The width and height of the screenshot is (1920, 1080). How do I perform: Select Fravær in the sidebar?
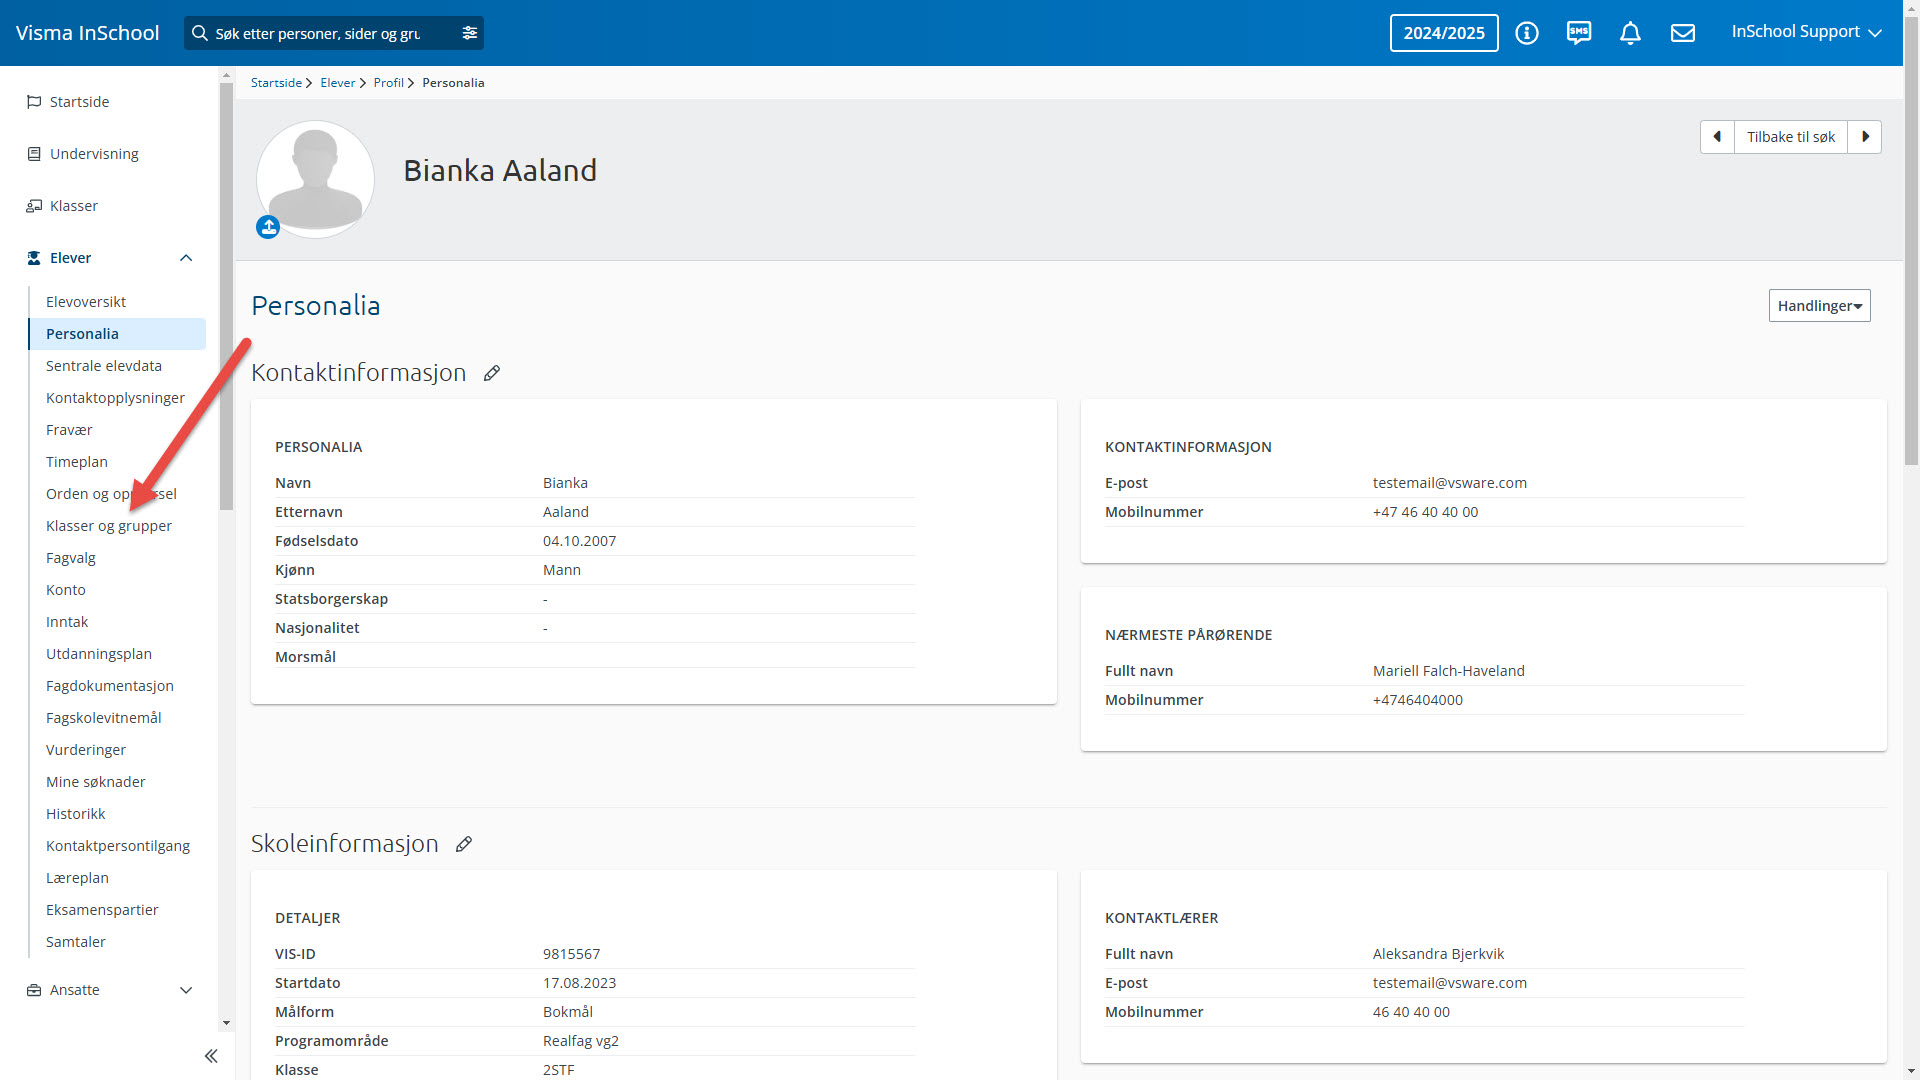pyautogui.click(x=69, y=430)
